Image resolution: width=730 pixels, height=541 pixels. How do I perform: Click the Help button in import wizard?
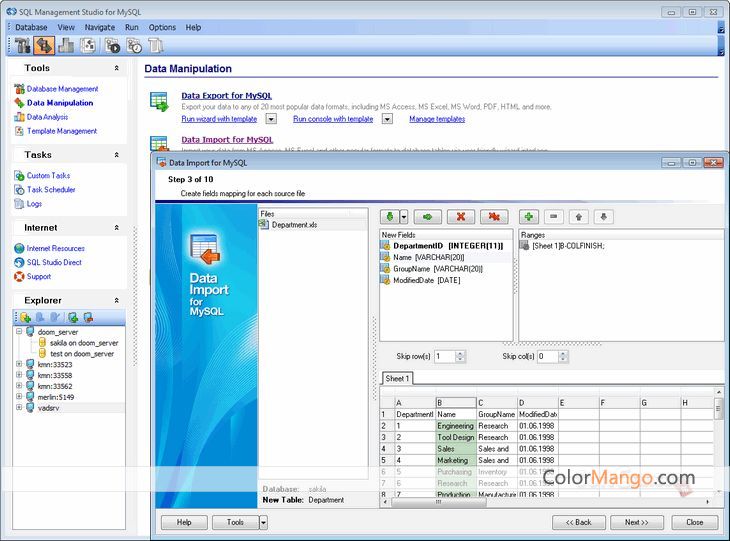tap(184, 522)
